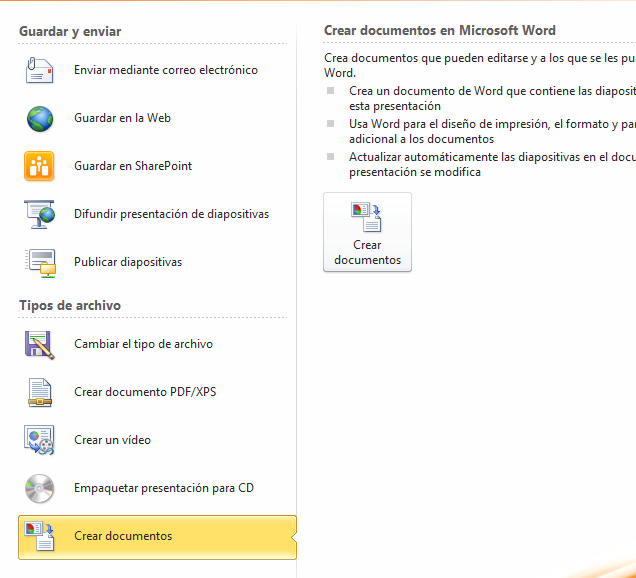This screenshot has width=636, height=578.
Task: Click the icon in the highlighted Crear documentos row
Action: [39, 536]
